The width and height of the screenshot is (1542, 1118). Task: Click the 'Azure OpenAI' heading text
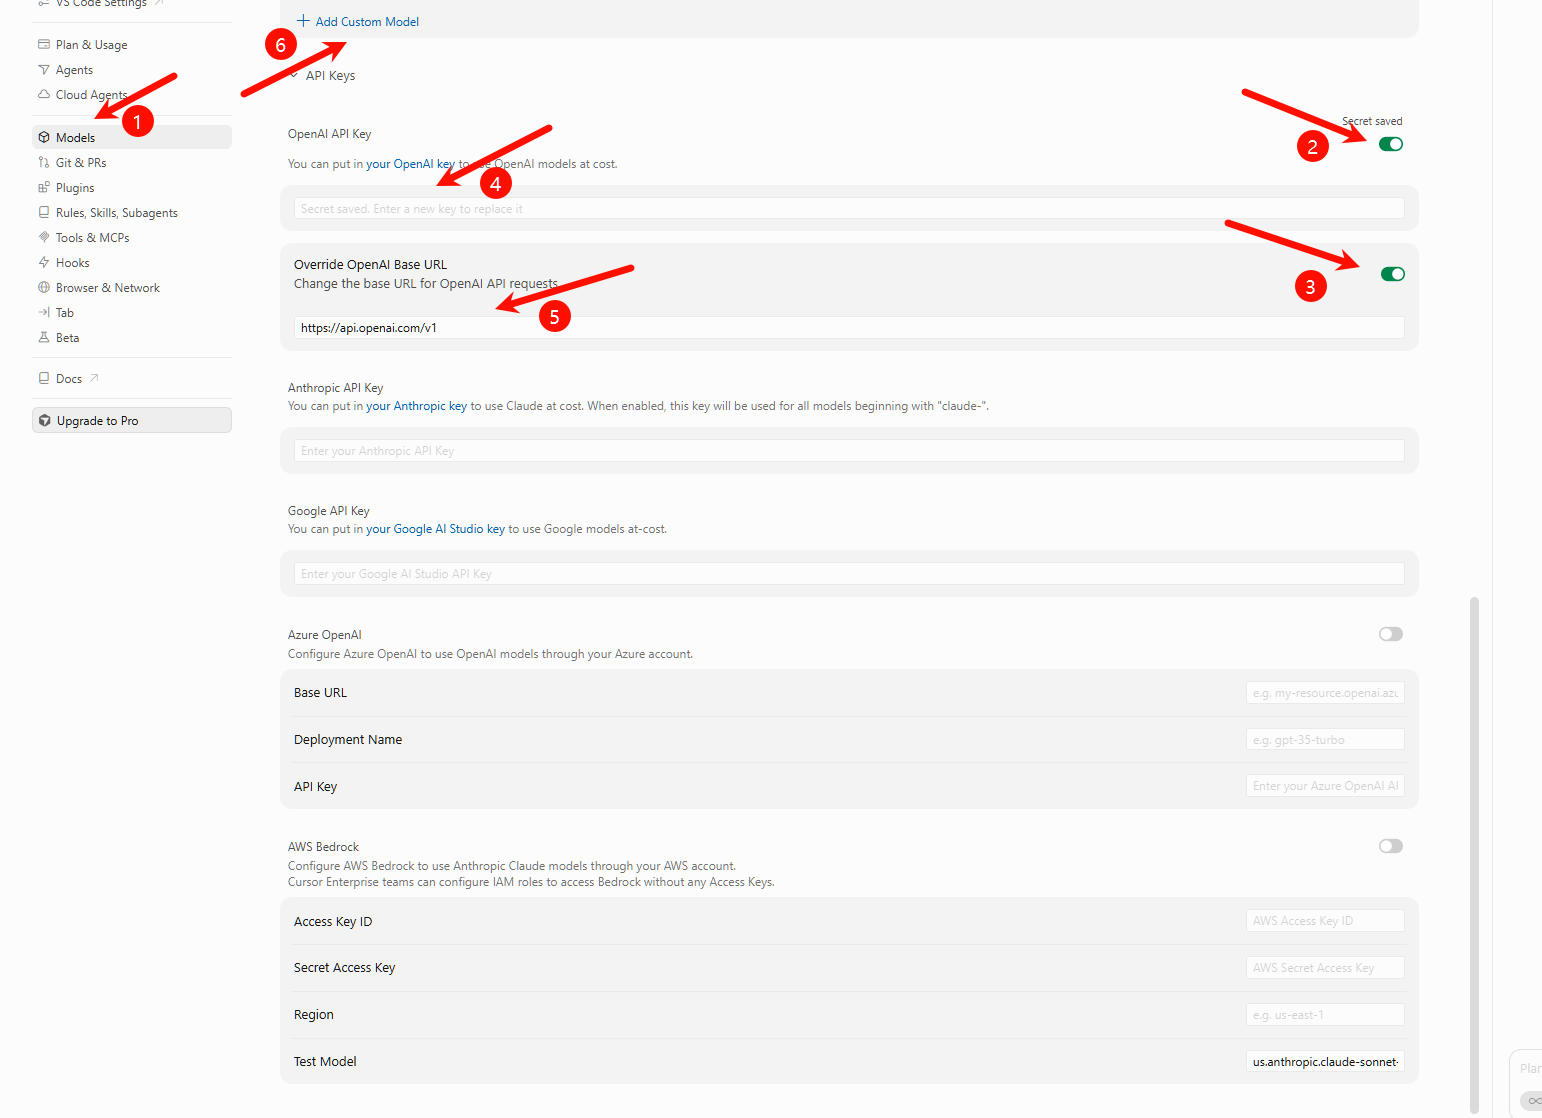click(324, 635)
